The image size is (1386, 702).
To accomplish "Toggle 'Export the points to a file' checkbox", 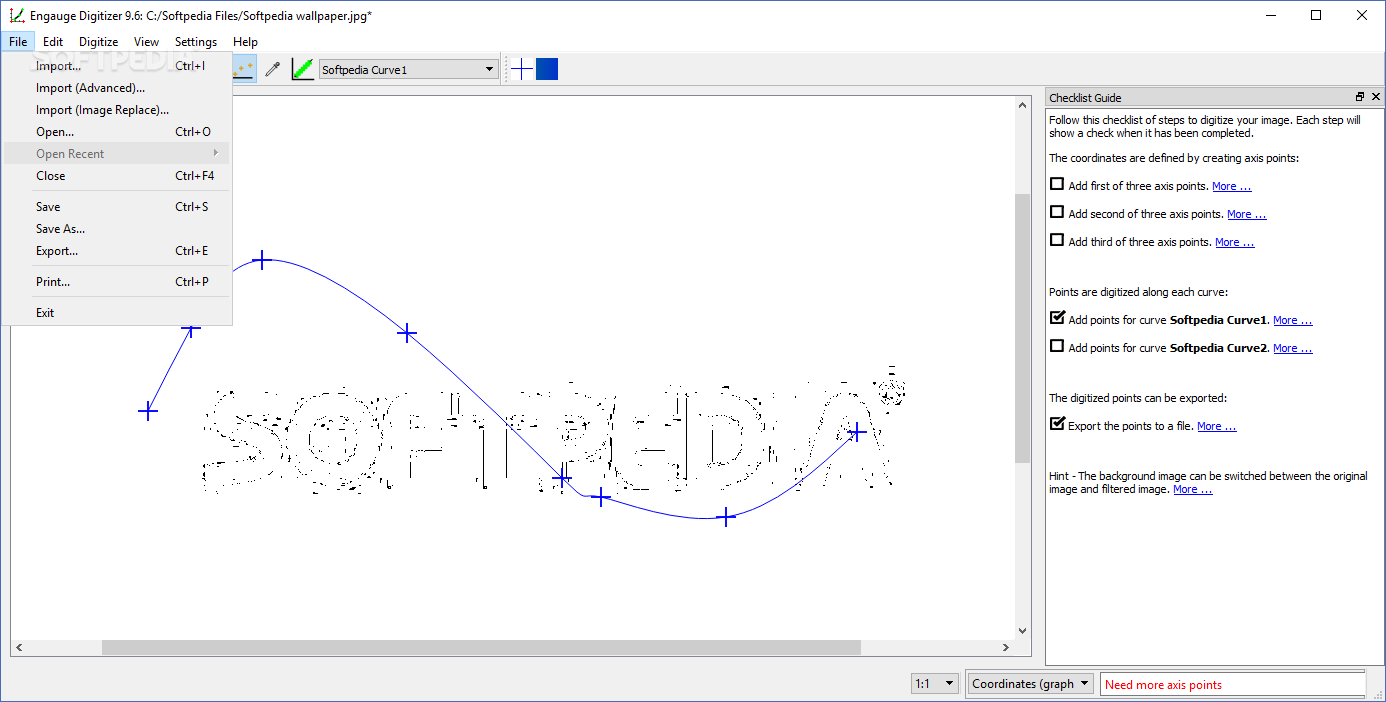I will tap(1057, 424).
